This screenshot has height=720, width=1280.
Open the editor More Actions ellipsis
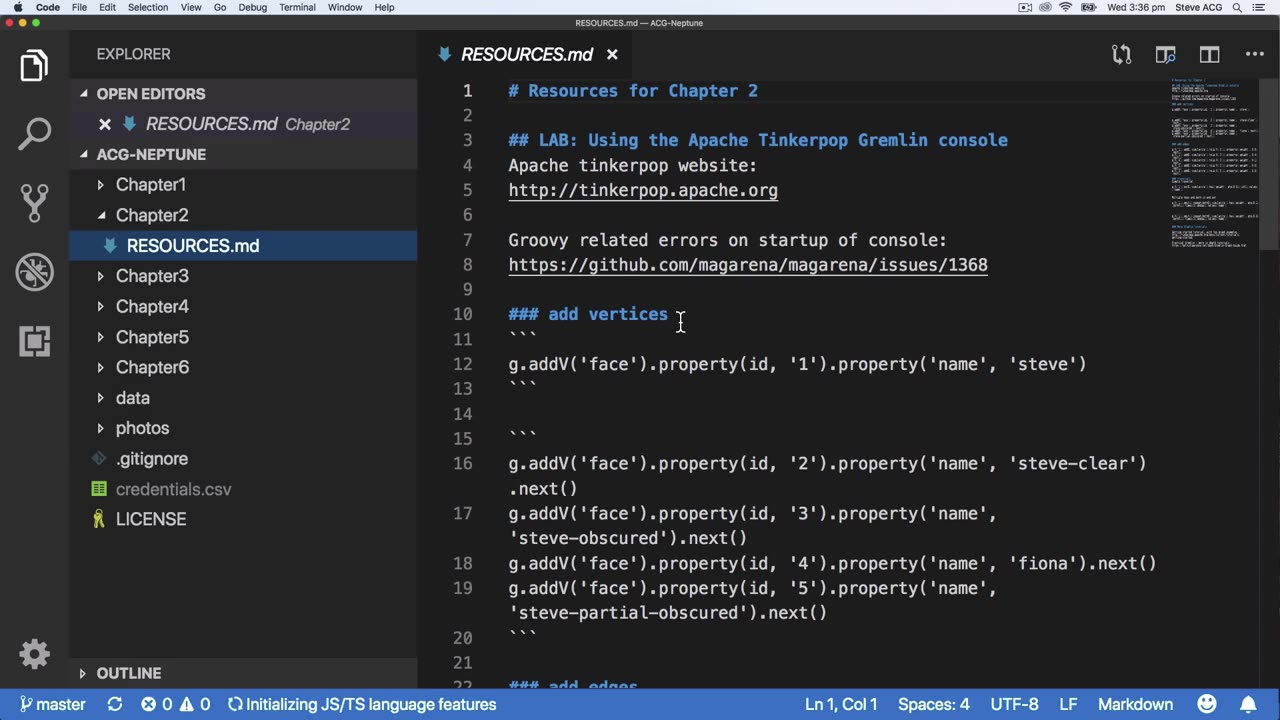tap(1254, 55)
